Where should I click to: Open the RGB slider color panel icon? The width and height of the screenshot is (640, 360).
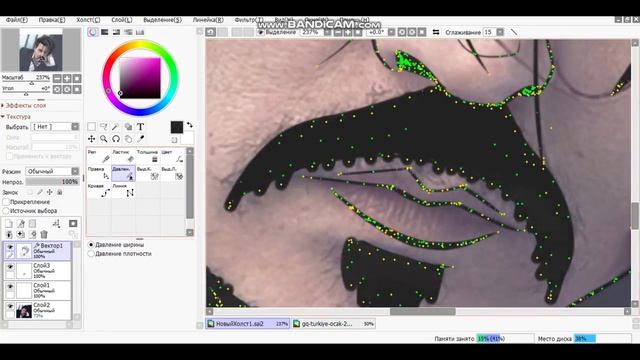click(105, 32)
